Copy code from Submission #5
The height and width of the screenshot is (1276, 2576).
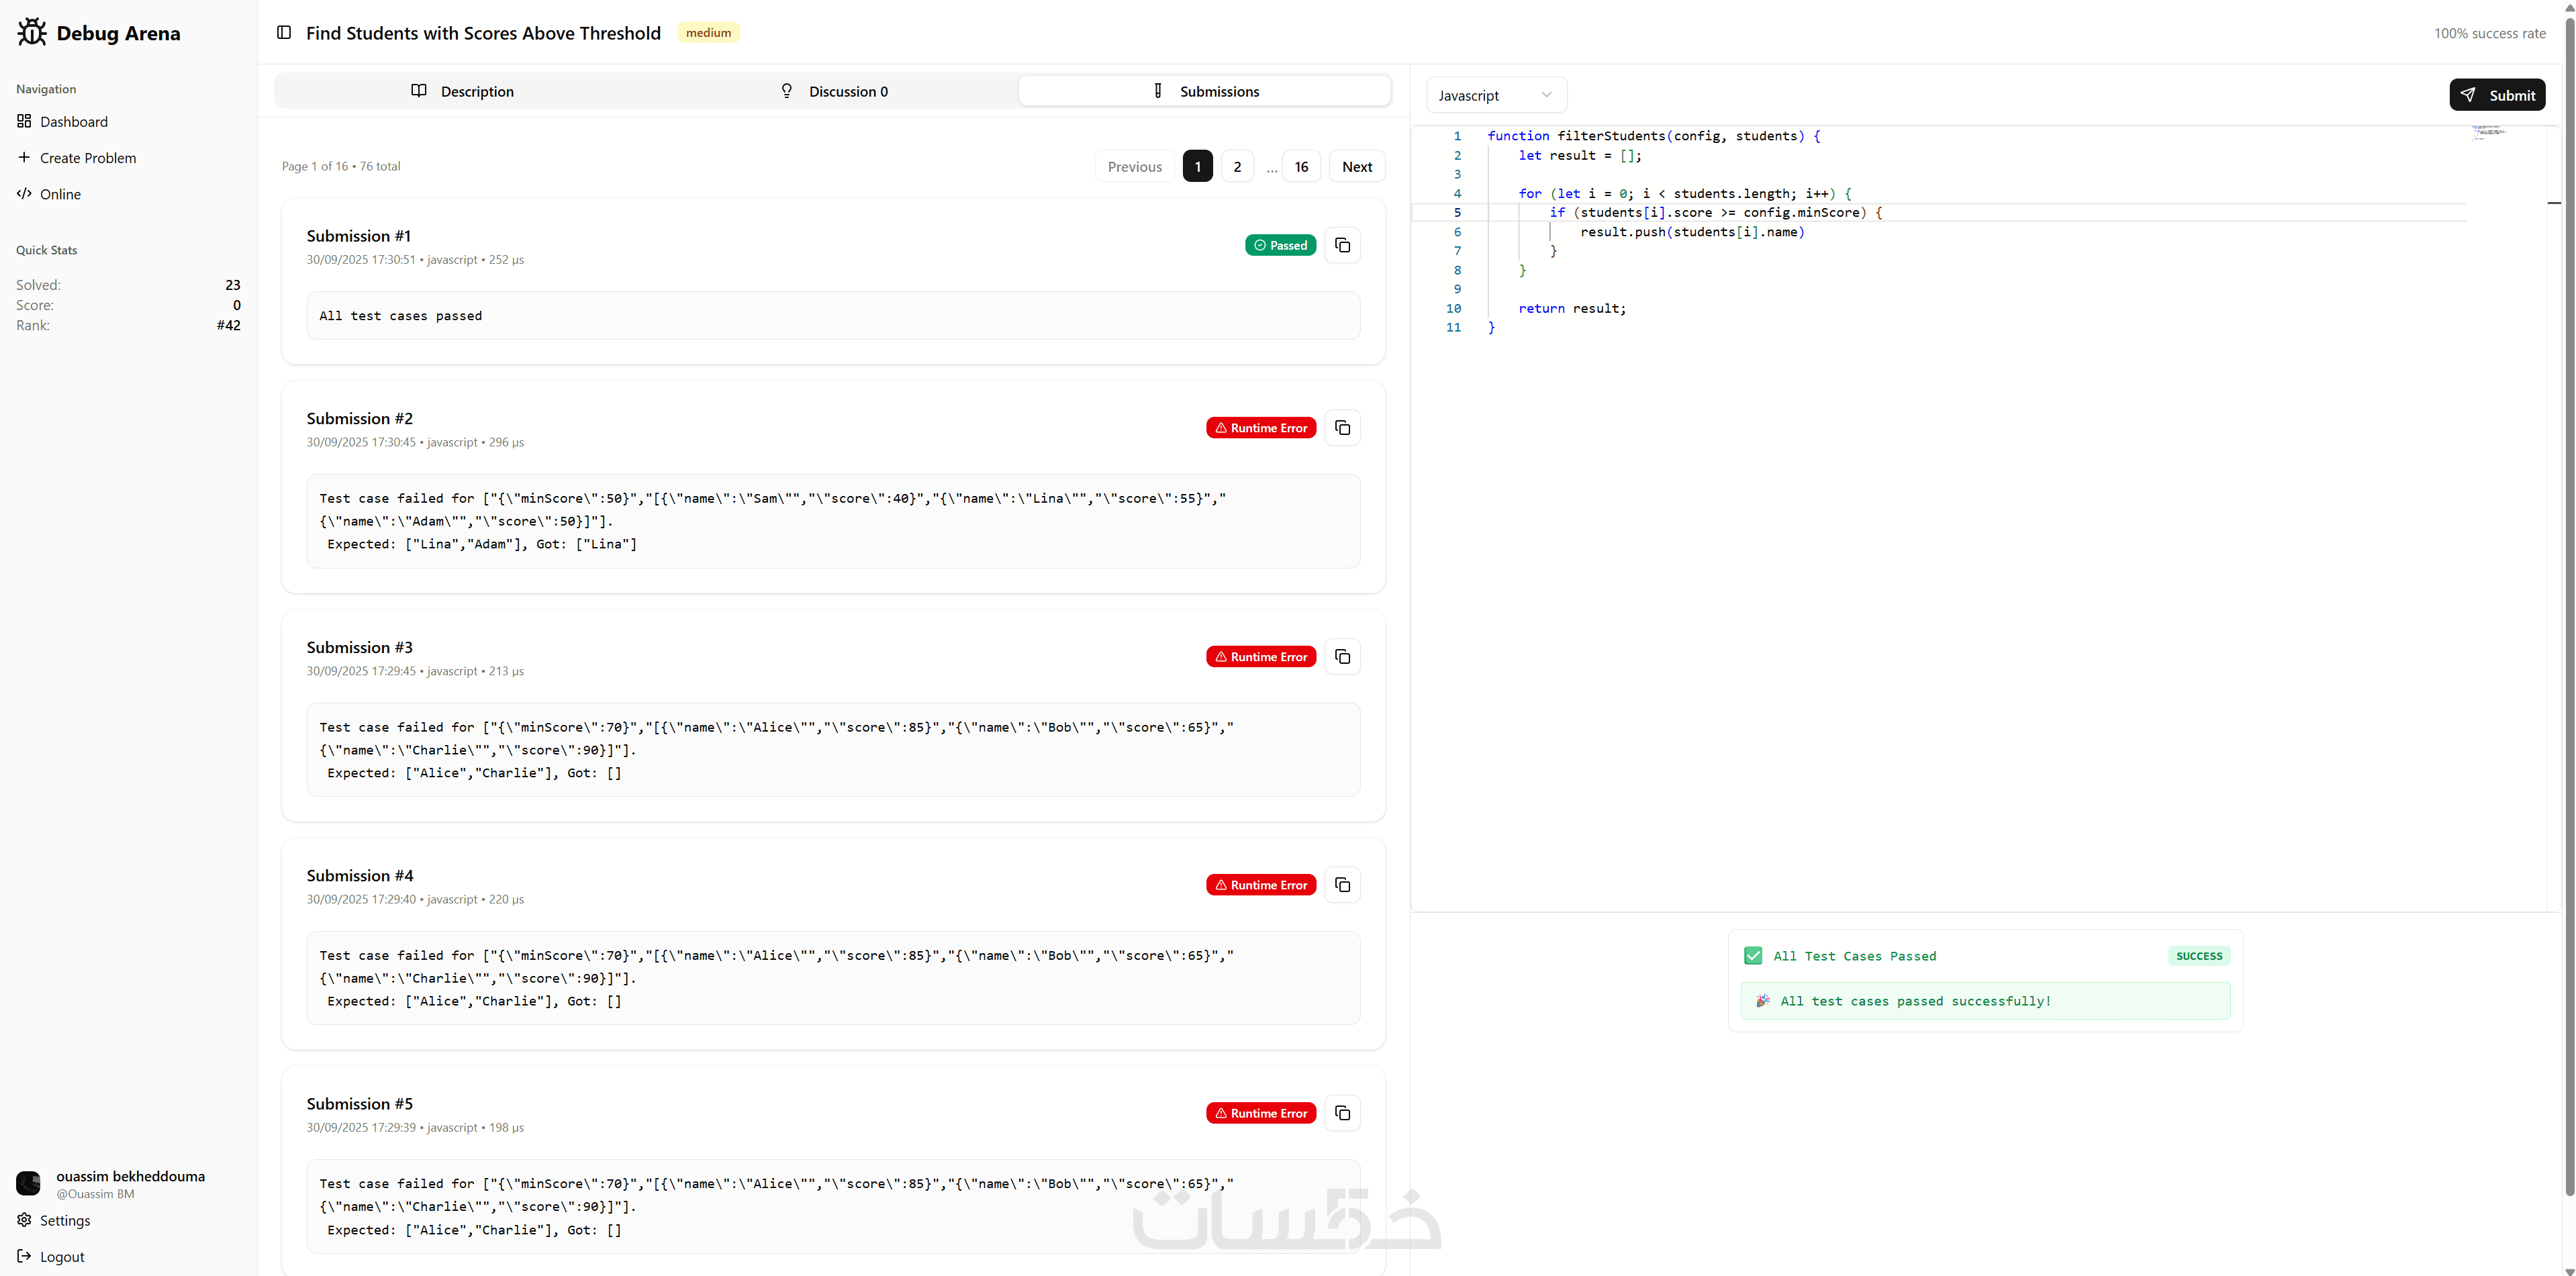pos(1342,1113)
